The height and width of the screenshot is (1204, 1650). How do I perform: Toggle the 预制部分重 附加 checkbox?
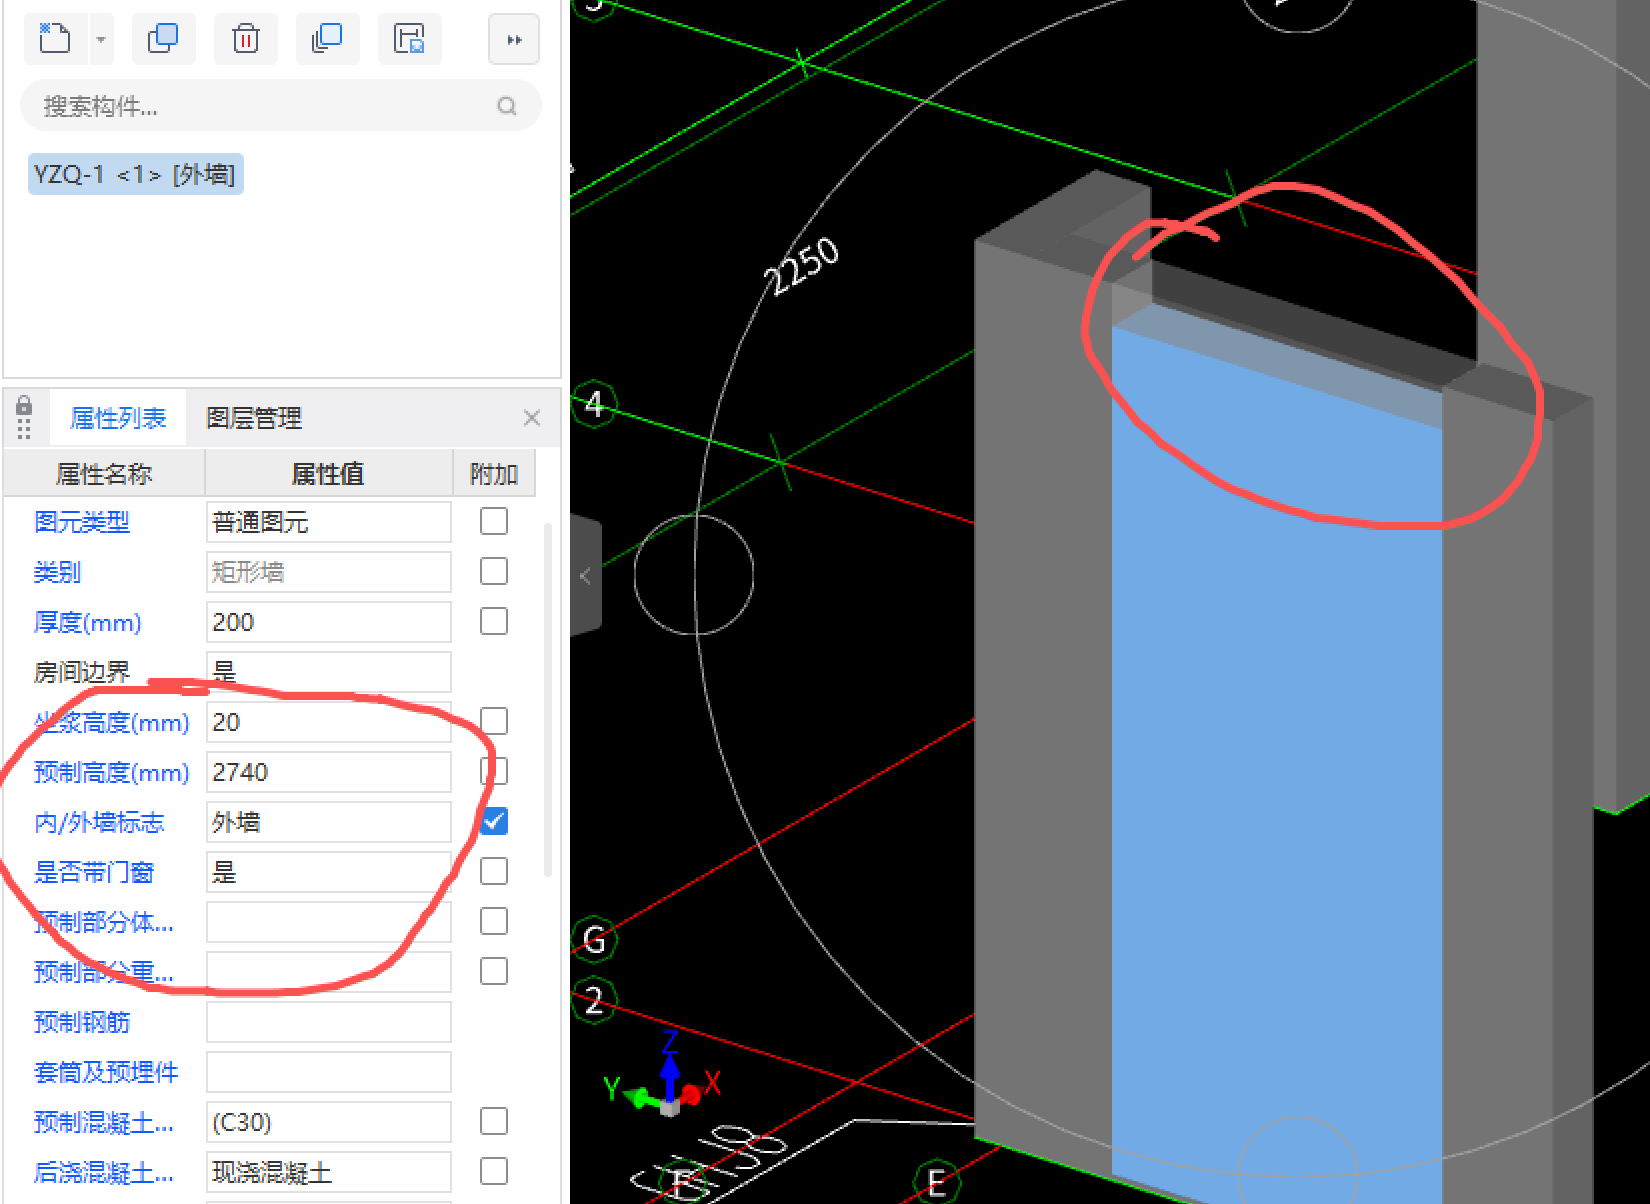(x=494, y=971)
